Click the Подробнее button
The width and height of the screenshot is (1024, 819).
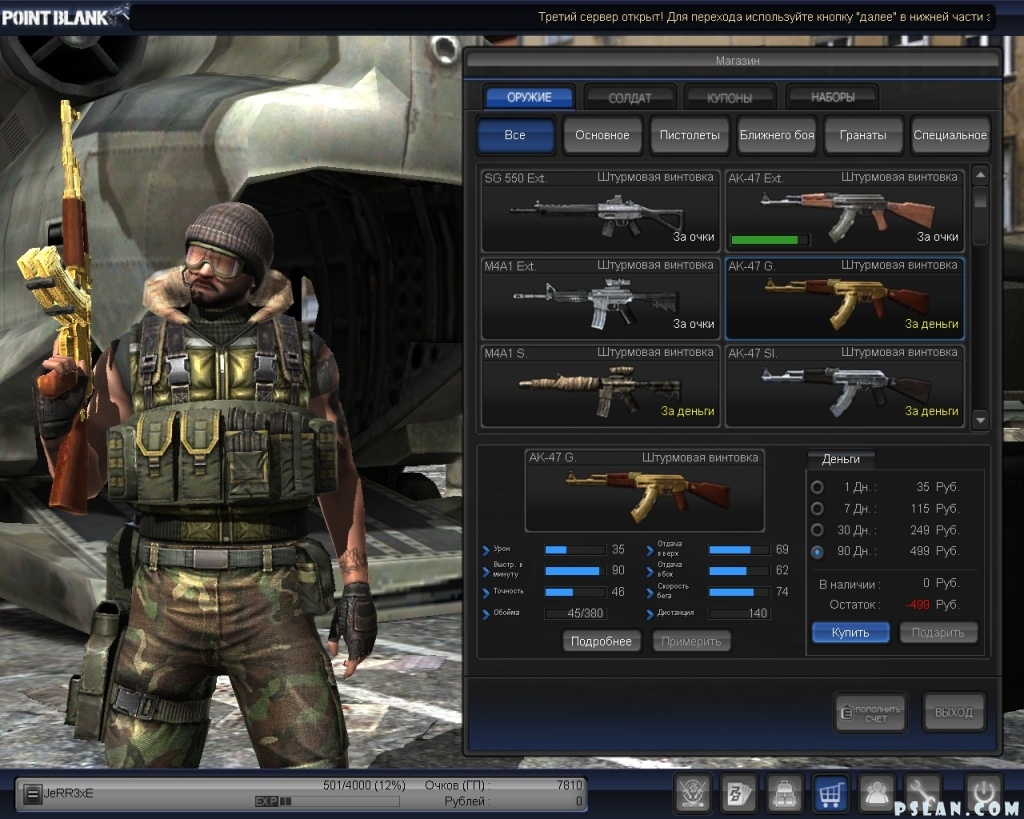pos(601,641)
